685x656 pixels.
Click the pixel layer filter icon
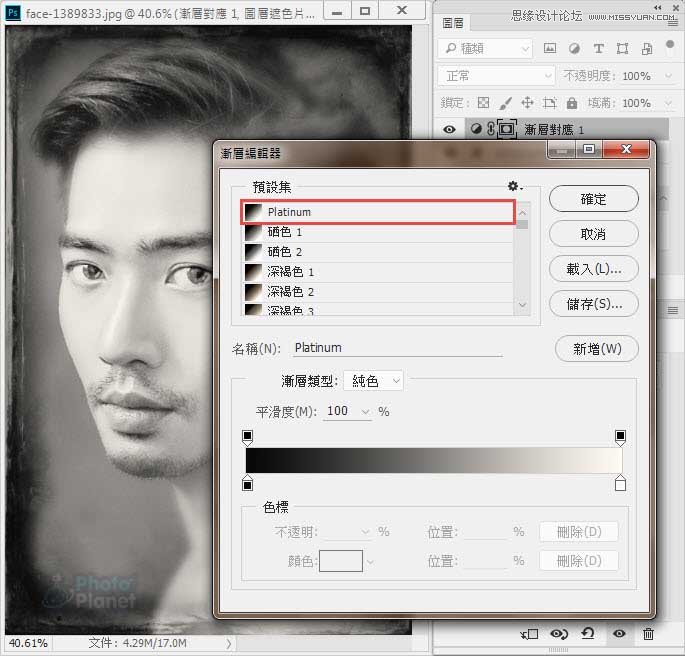pyautogui.click(x=550, y=48)
